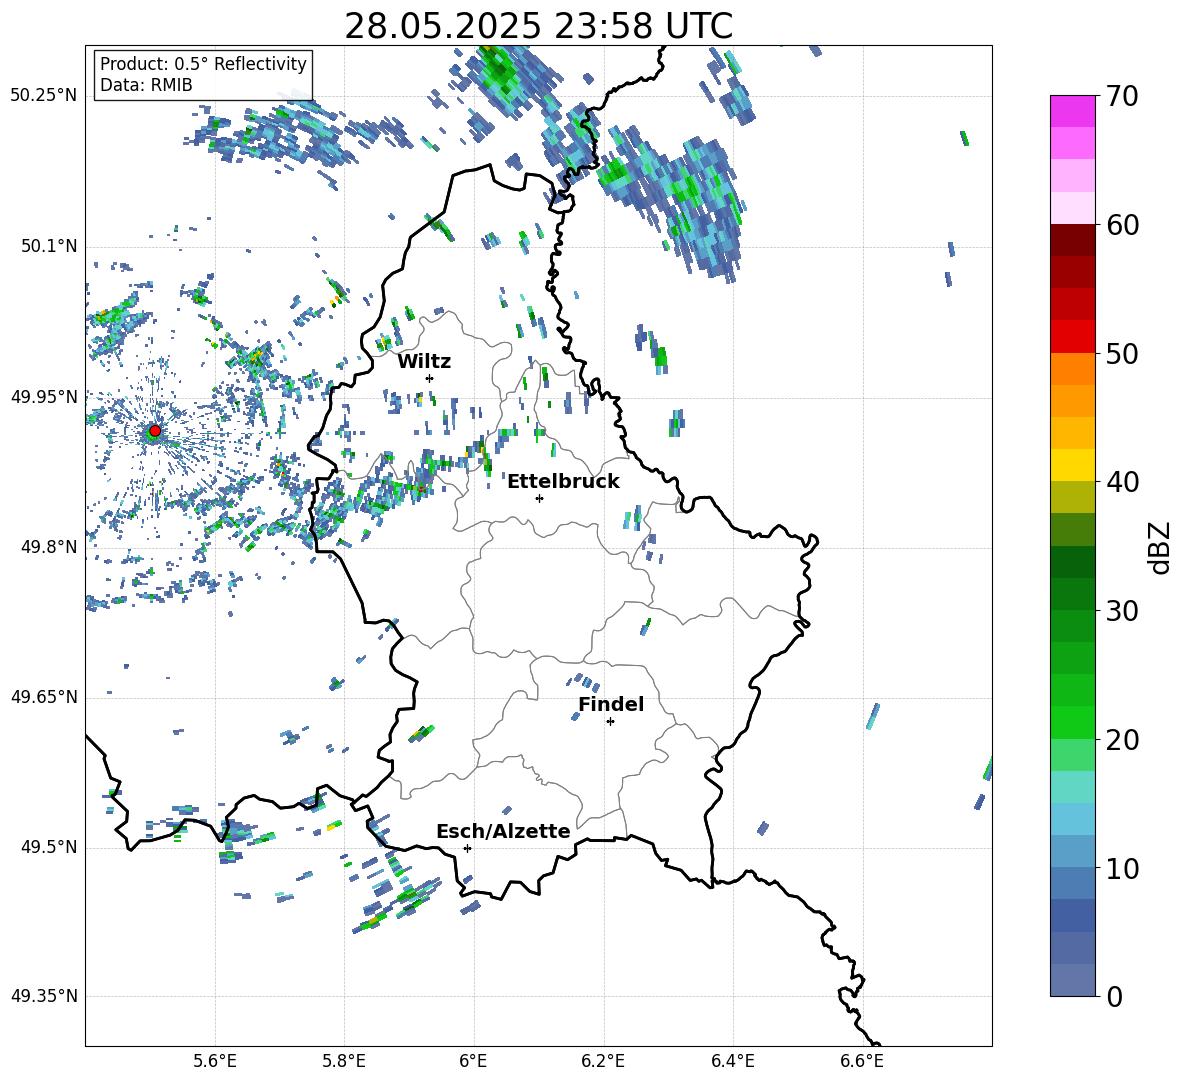Click the colorbar tick value 70
1184x1081 pixels.
tap(1122, 97)
